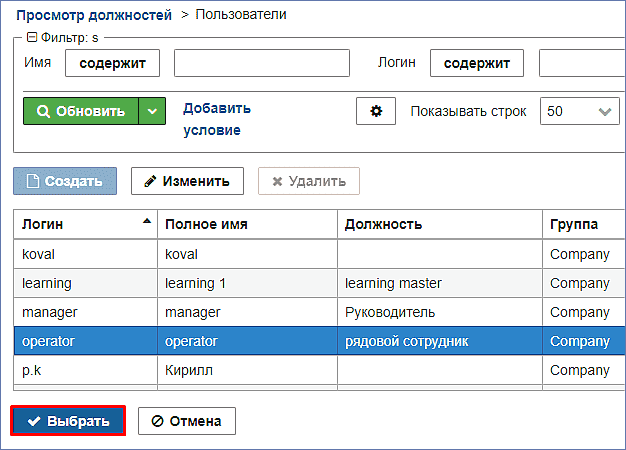The width and height of the screenshot is (626, 450).
Task: Click the Удалить button
Action: tap(309, 181)
